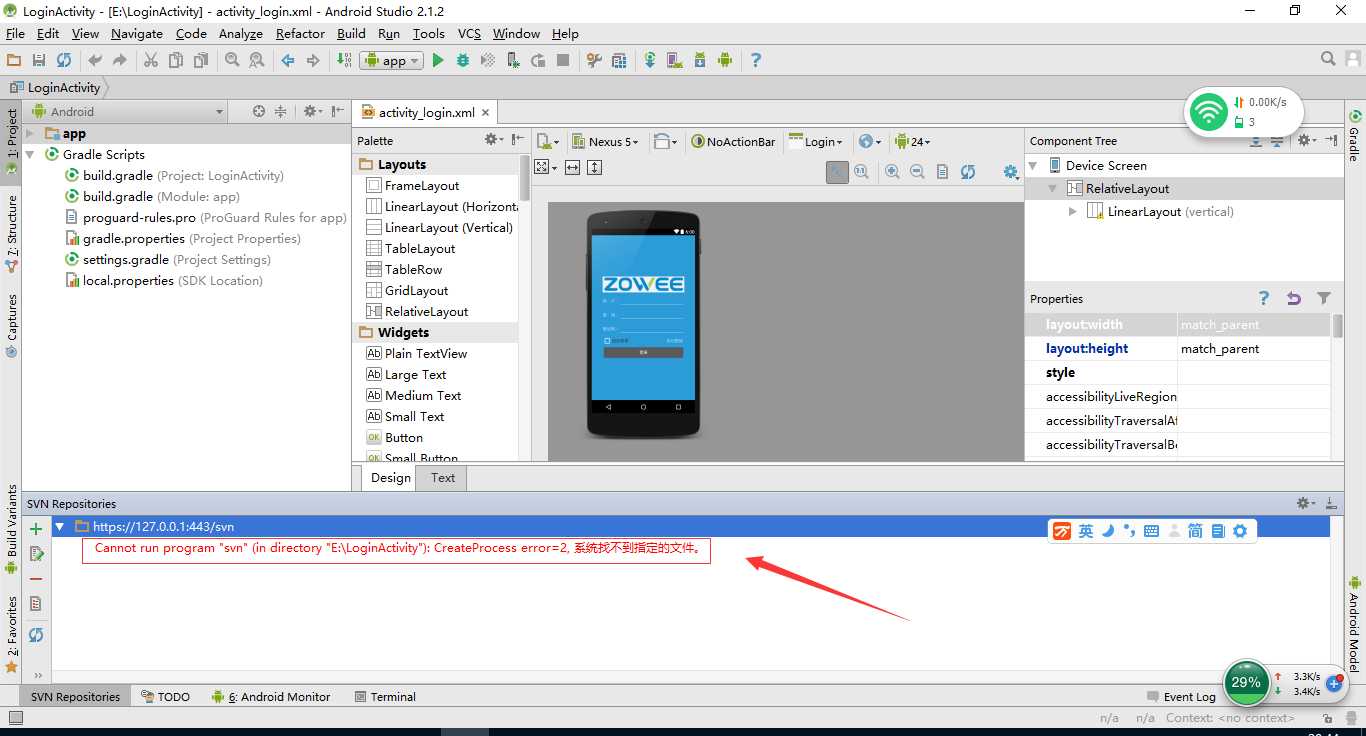Open the VCS menu
1366x736 pixels.
click(x=469, y=33)
